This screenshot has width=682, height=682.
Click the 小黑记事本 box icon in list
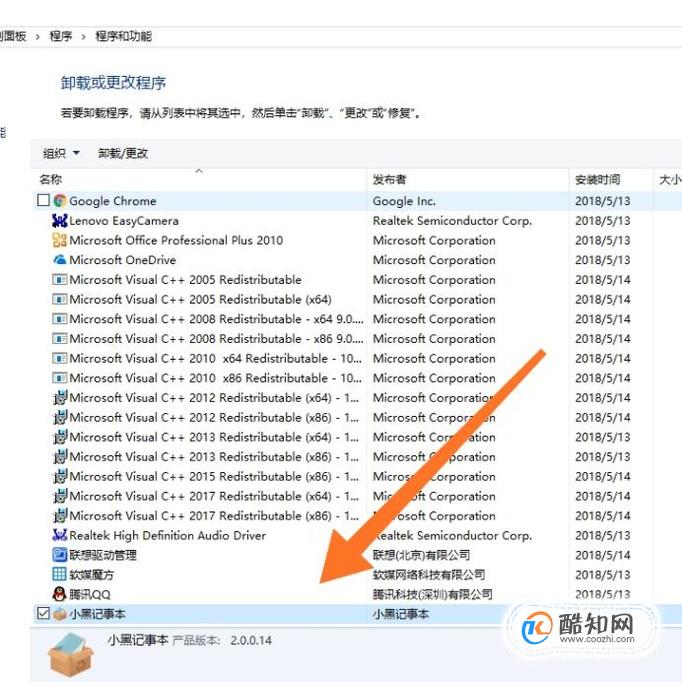tap(60, 614)
